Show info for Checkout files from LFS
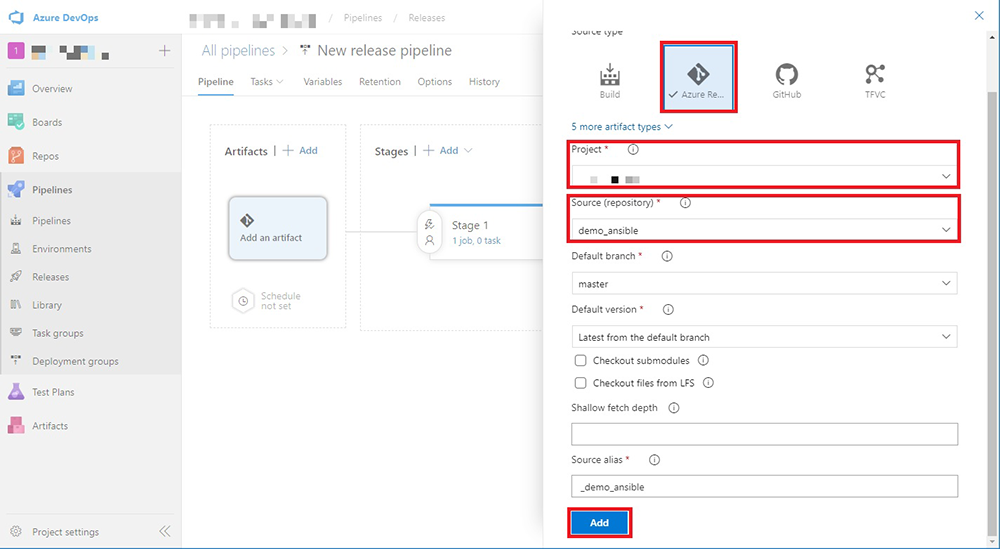Viewport: 1000px width, 549px height. click(x=708, y=383)
